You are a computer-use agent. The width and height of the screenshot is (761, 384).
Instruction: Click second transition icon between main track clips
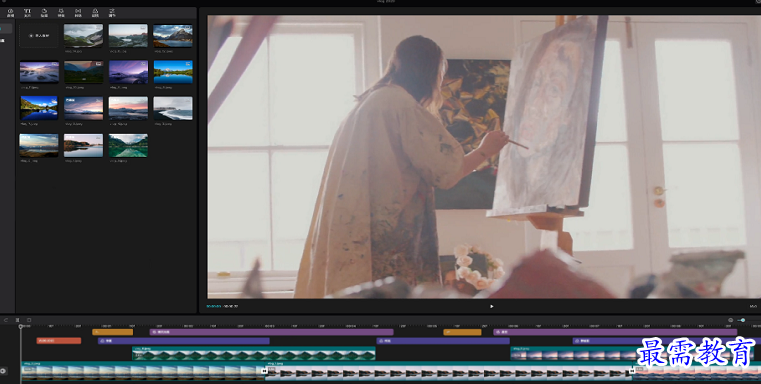631,371
